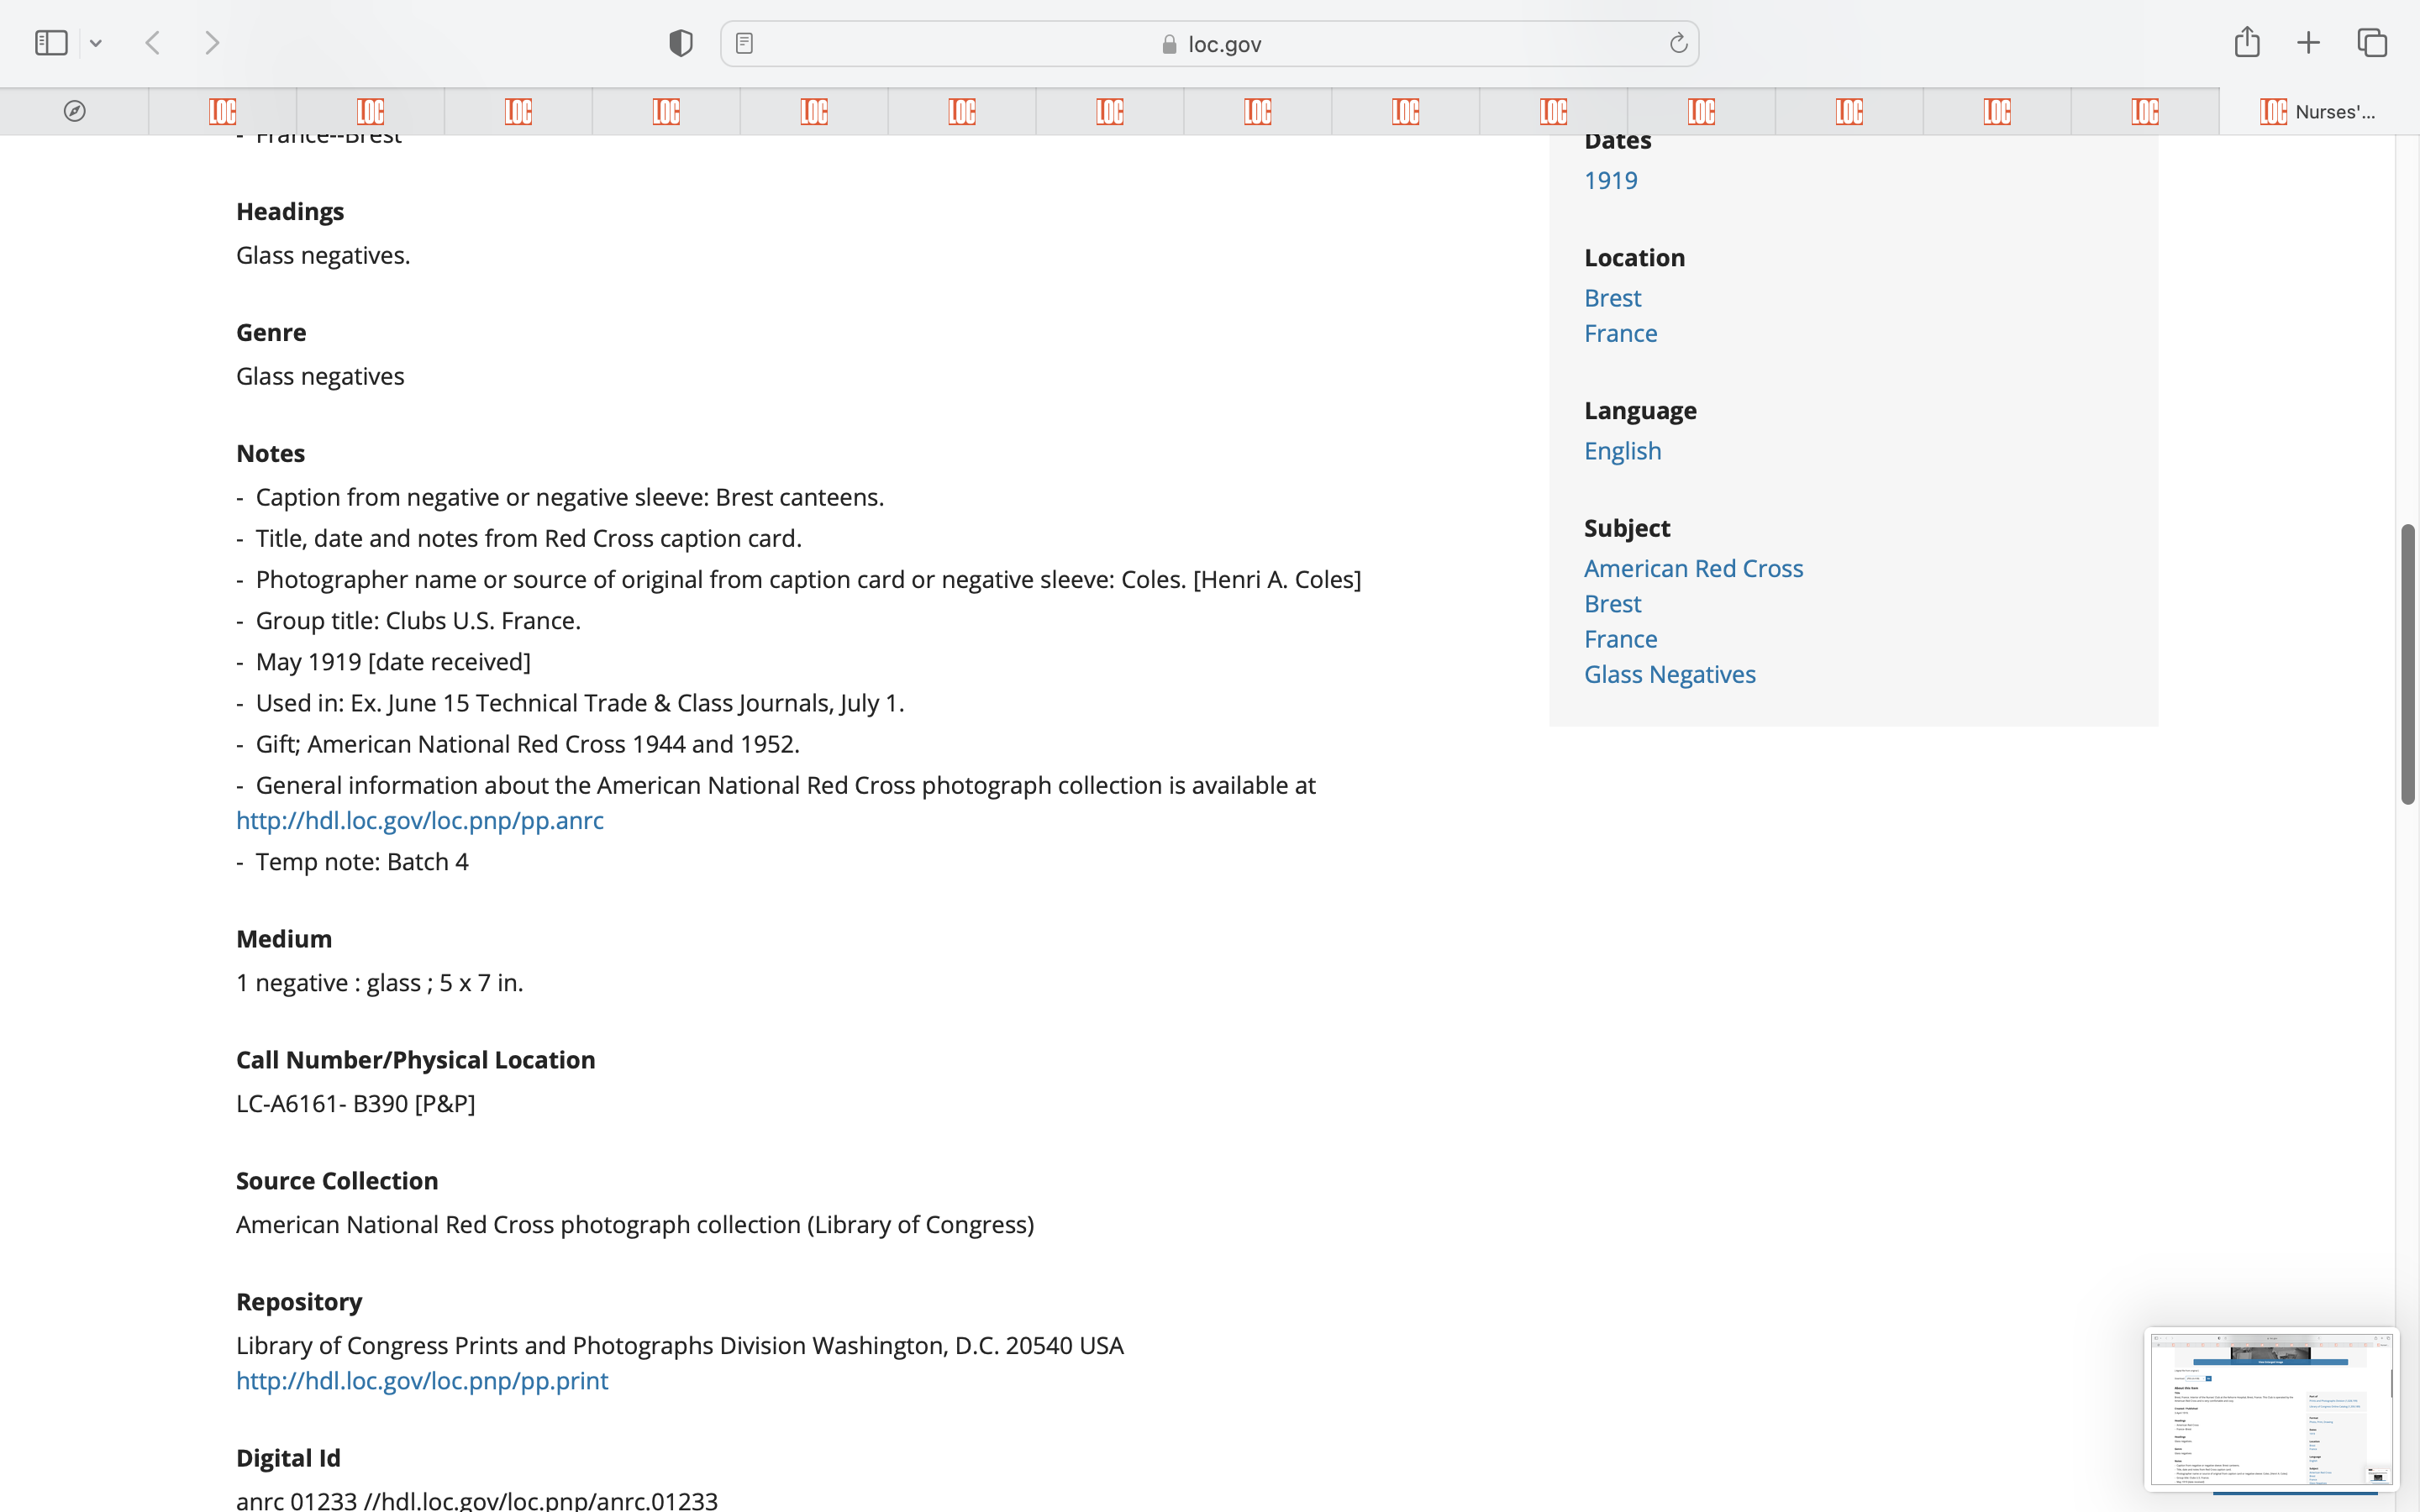Go forward with the forward arrow
Image resolution: width=2420 pixels, height=1512 pixels.
(x=212, y=43)
